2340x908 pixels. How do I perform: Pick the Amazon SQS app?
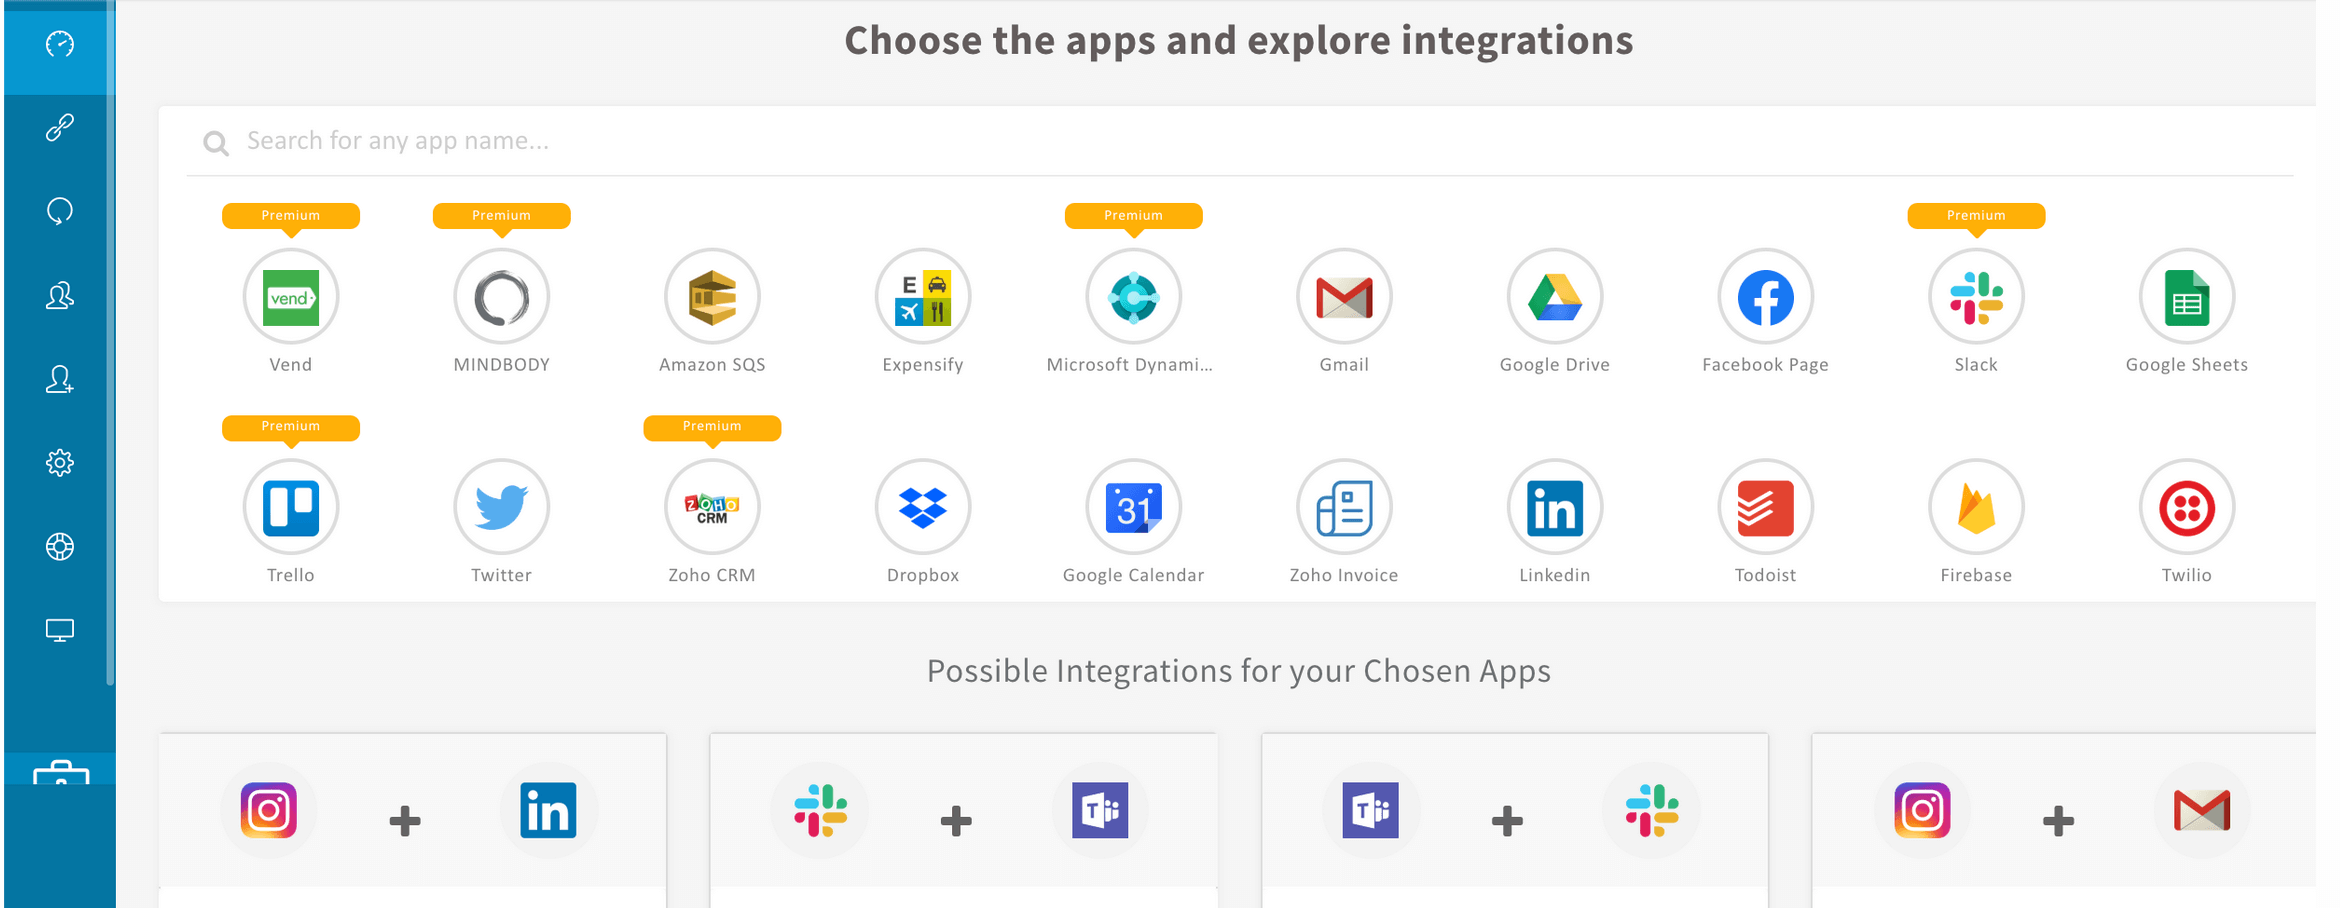pyautogui.click(x=712, y=297)
